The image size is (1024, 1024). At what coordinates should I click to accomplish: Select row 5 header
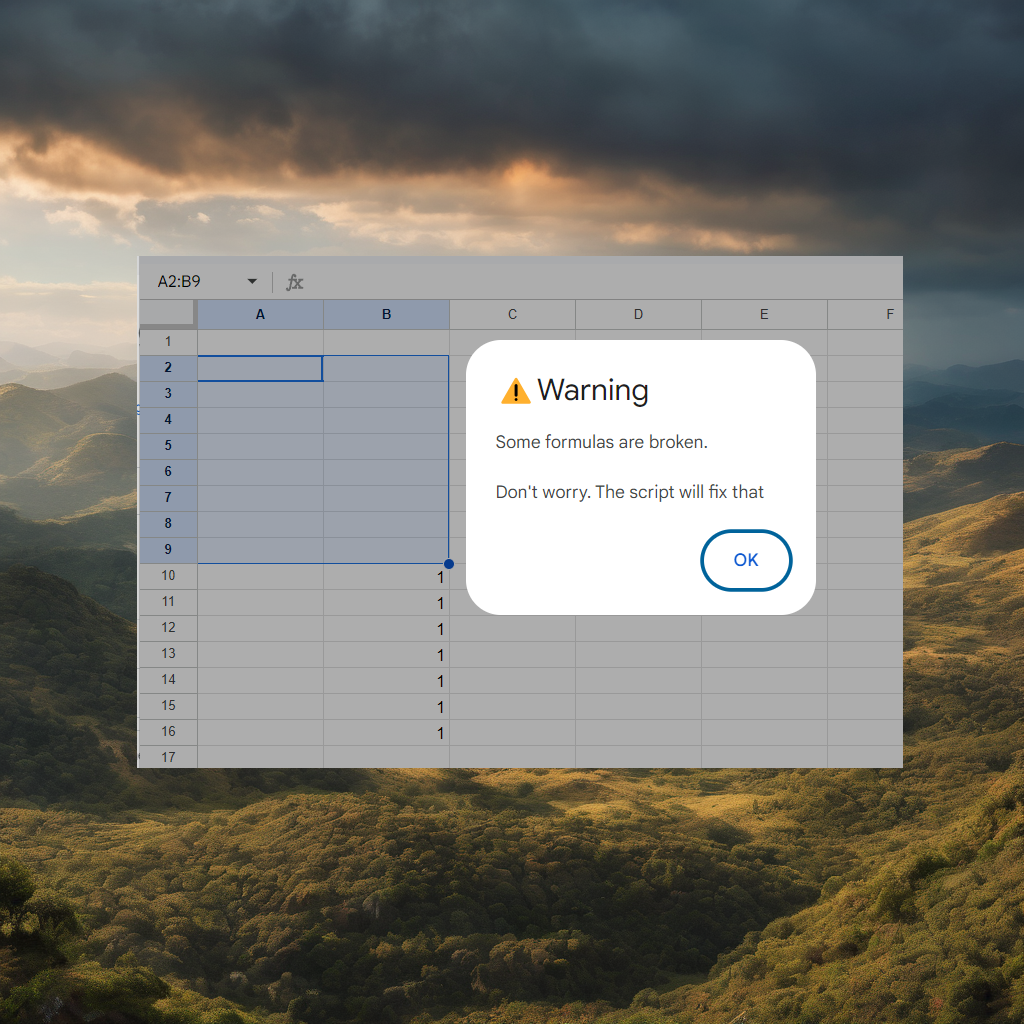(168, 446)
